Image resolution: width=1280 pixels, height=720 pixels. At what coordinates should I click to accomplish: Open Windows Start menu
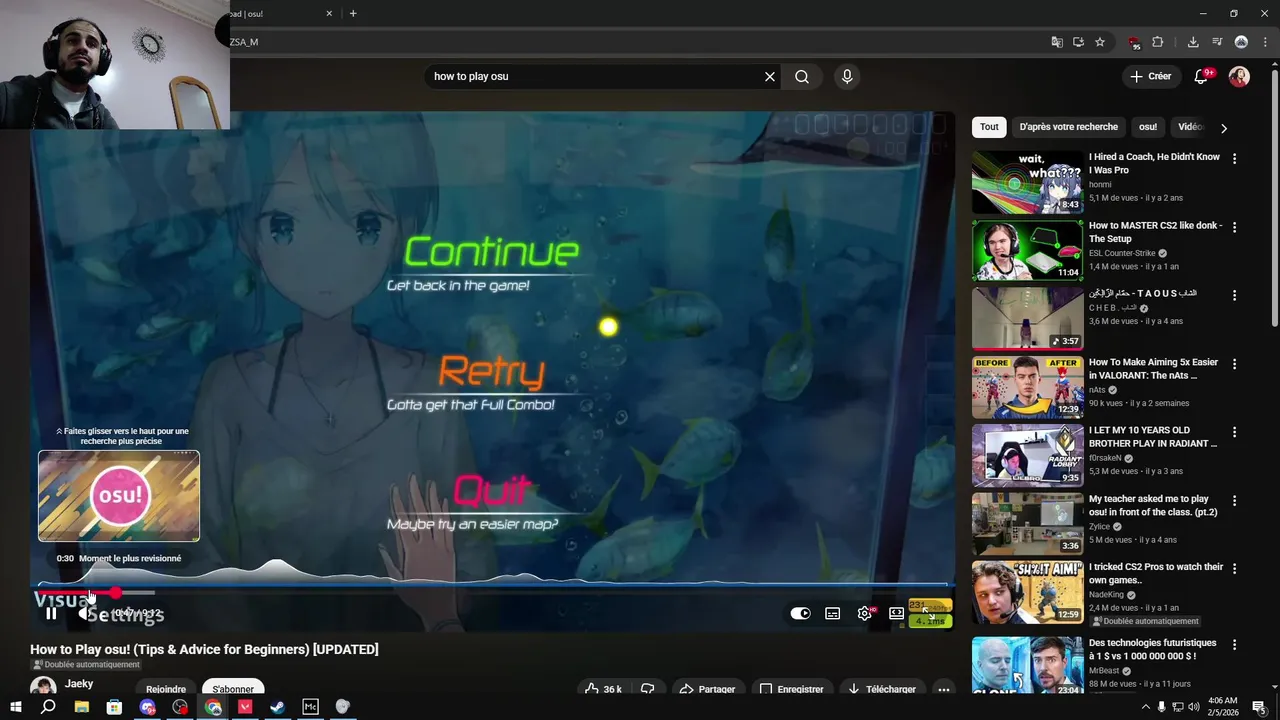(15, 707)
